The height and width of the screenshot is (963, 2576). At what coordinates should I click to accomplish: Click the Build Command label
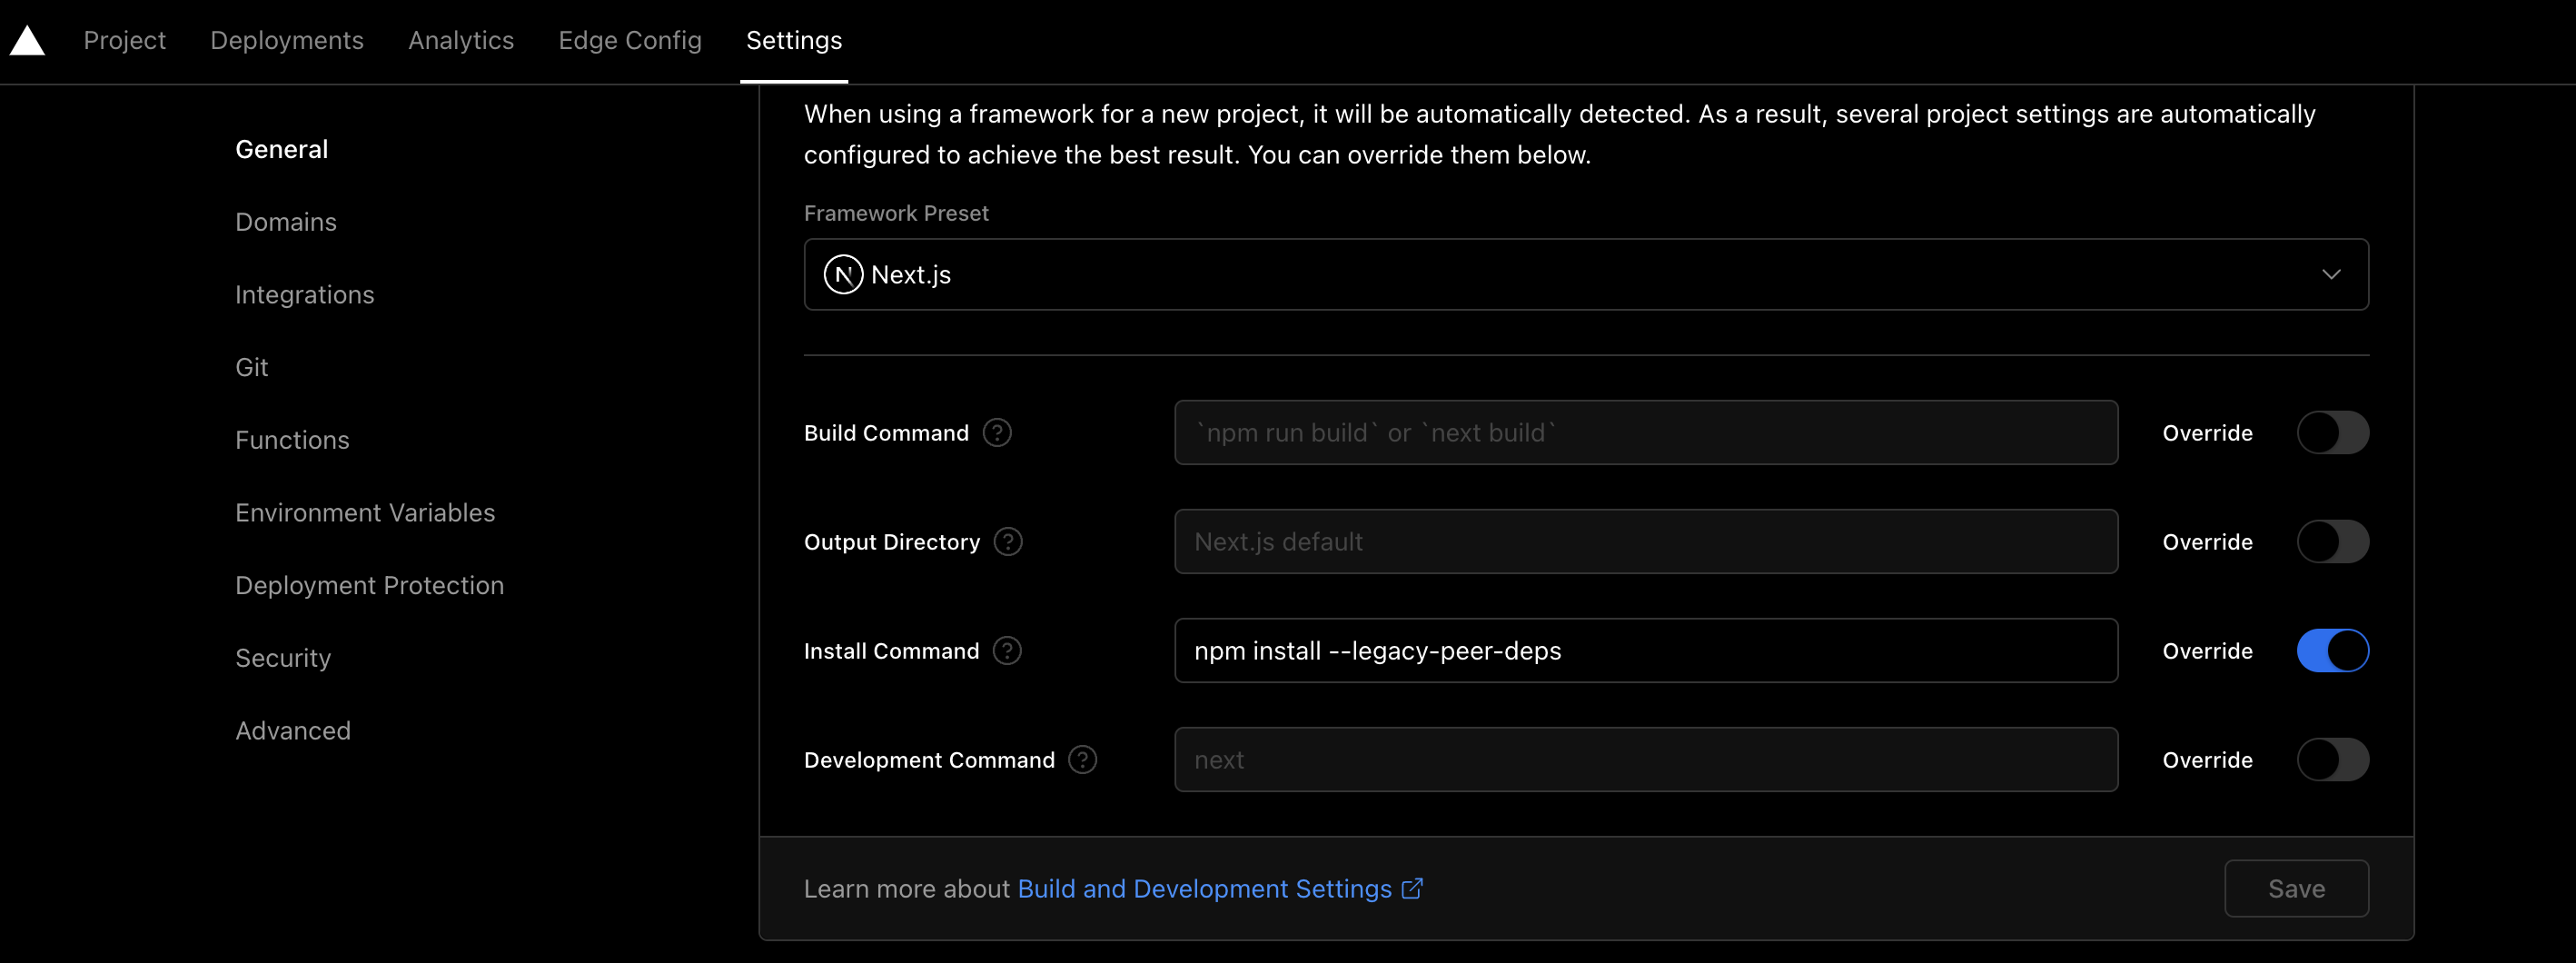pyautogui.click(x=886, y=432)
